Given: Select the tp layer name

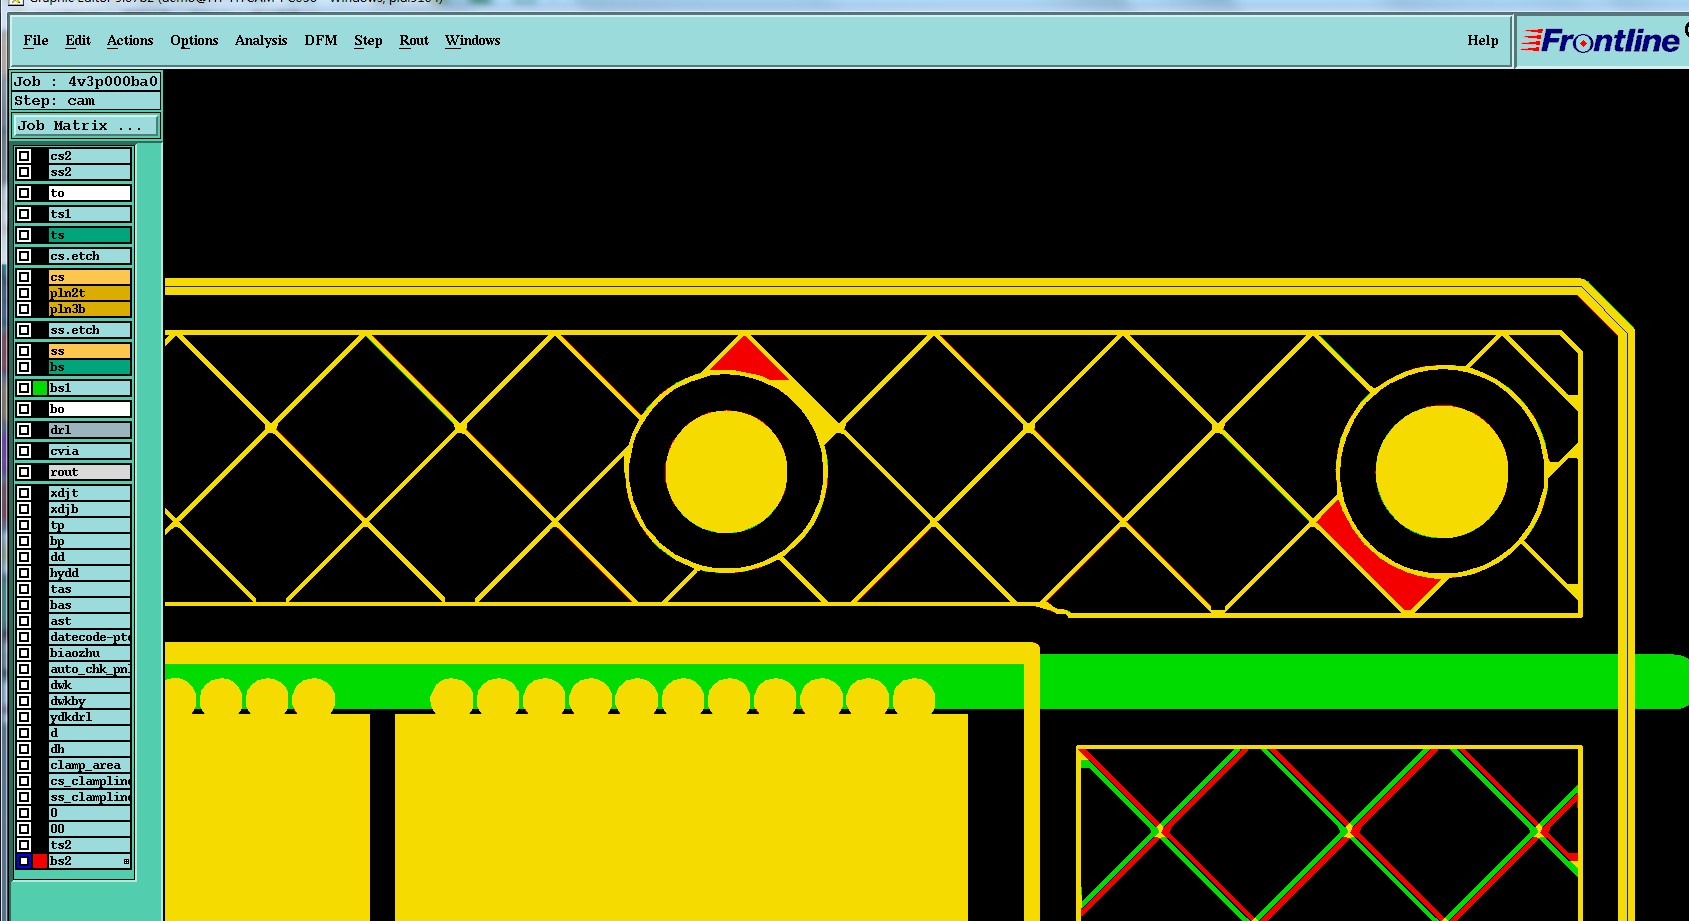Looking at the screenshot, I should 90,525.
